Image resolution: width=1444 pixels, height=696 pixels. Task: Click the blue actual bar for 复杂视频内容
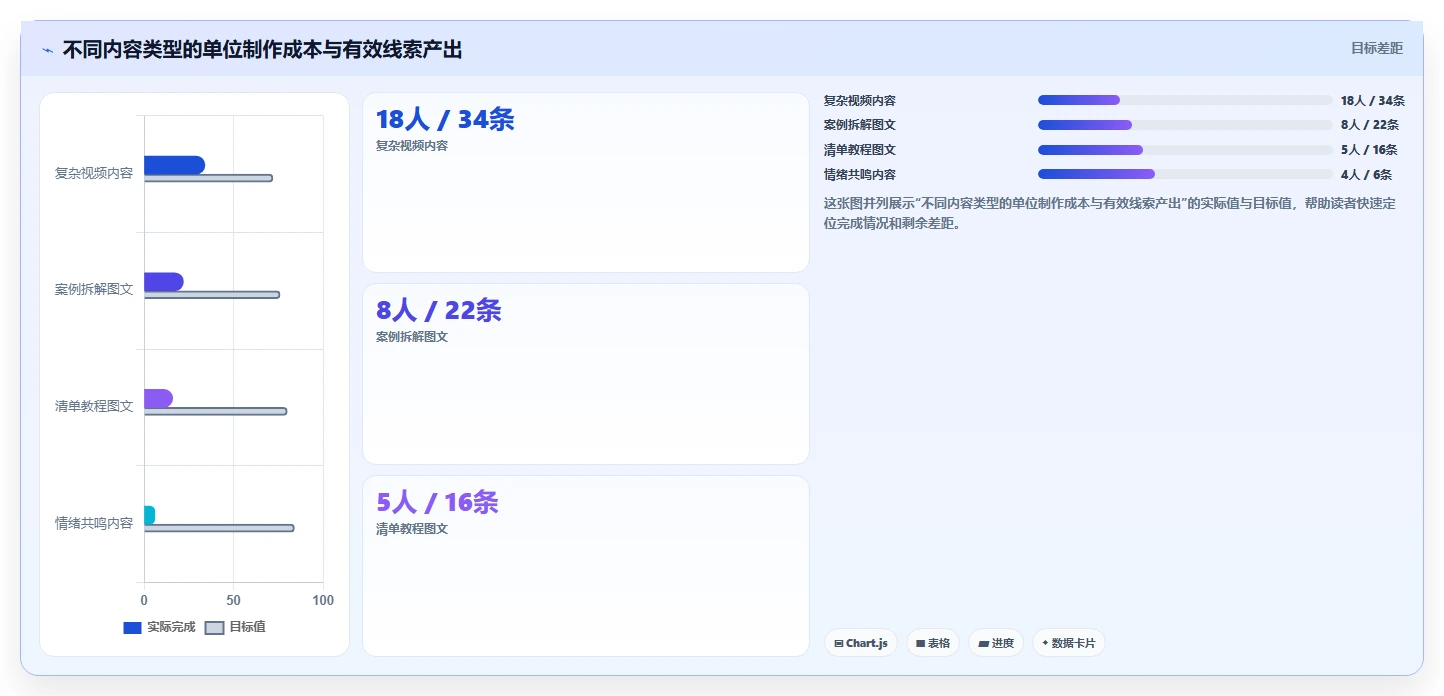tap(174, 165)
